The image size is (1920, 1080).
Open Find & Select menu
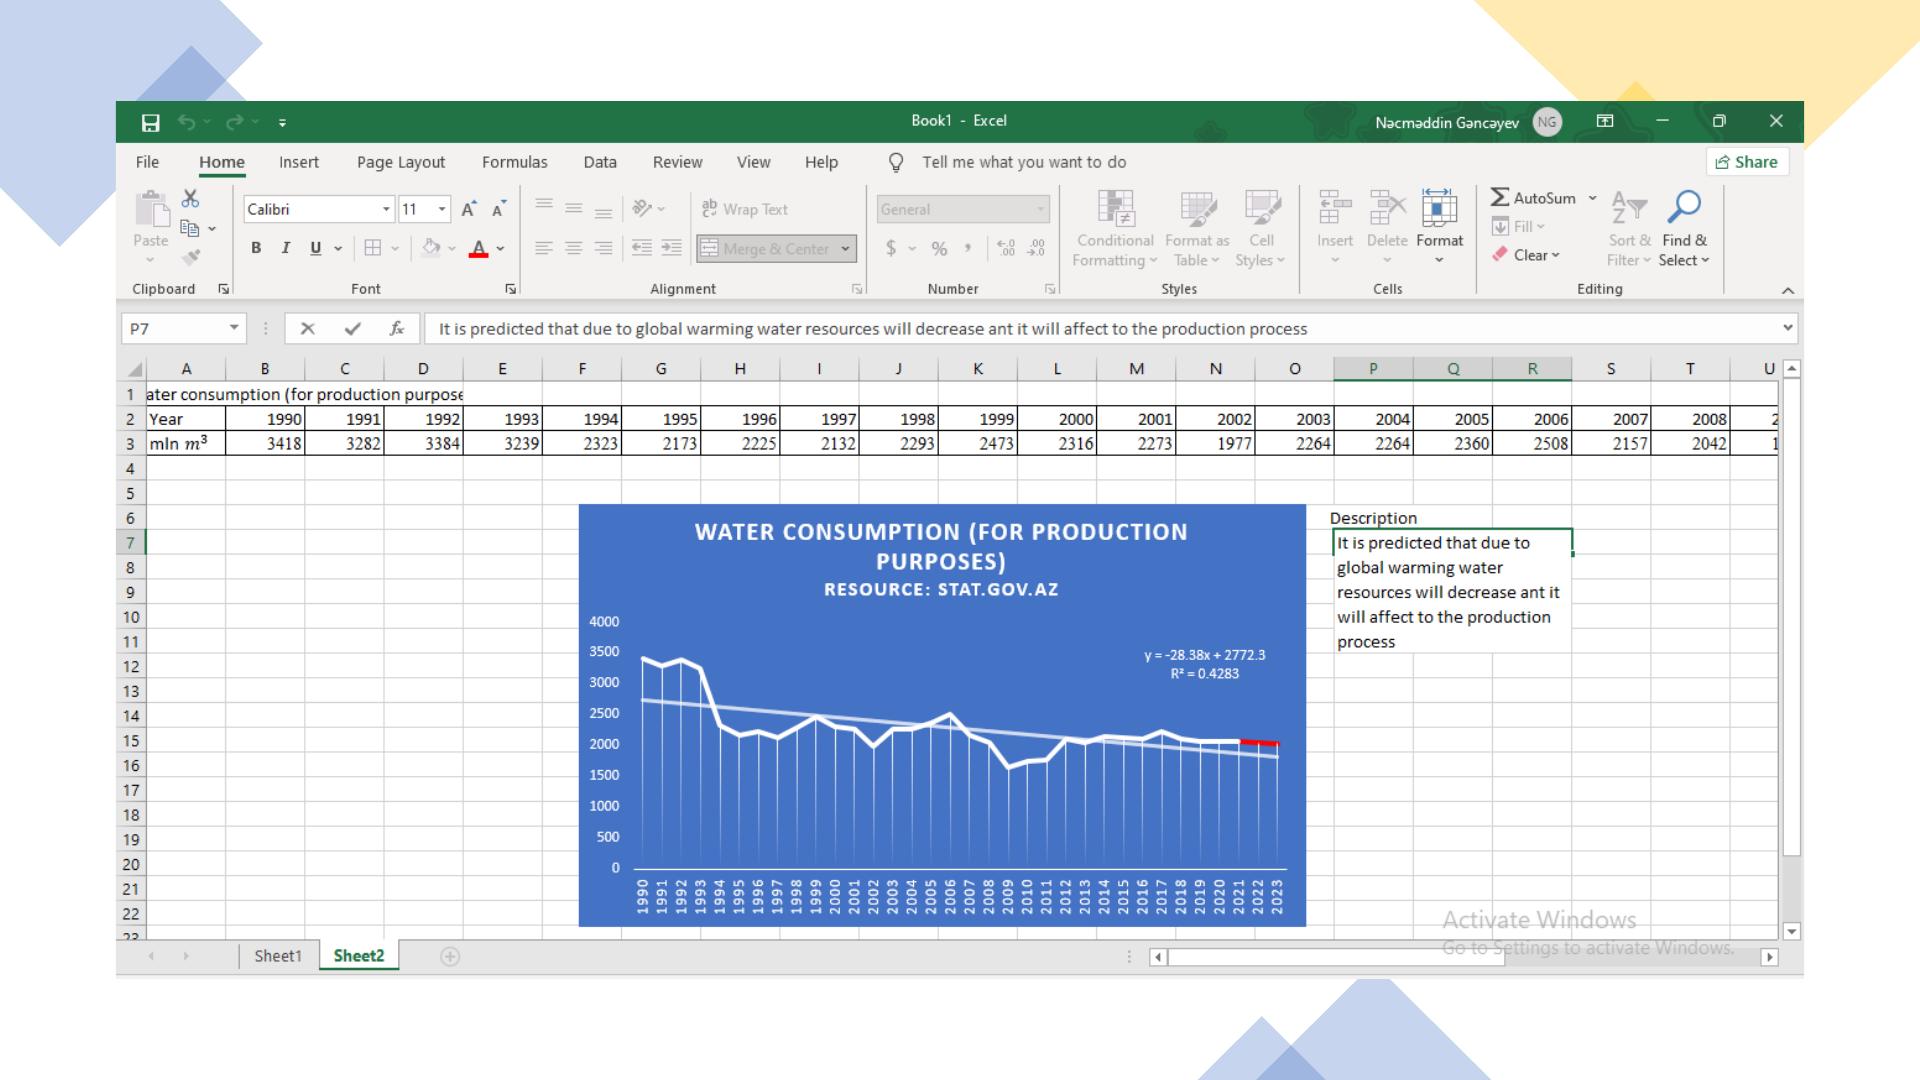coord(1684,229)
